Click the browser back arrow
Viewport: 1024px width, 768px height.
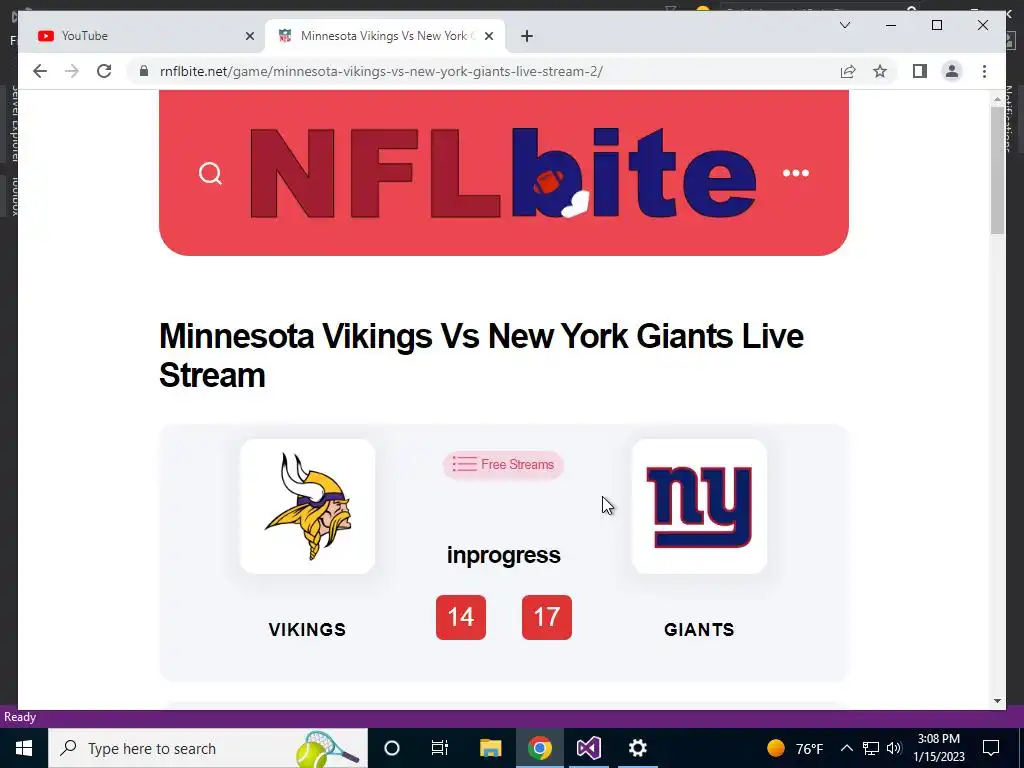point(40,71)
